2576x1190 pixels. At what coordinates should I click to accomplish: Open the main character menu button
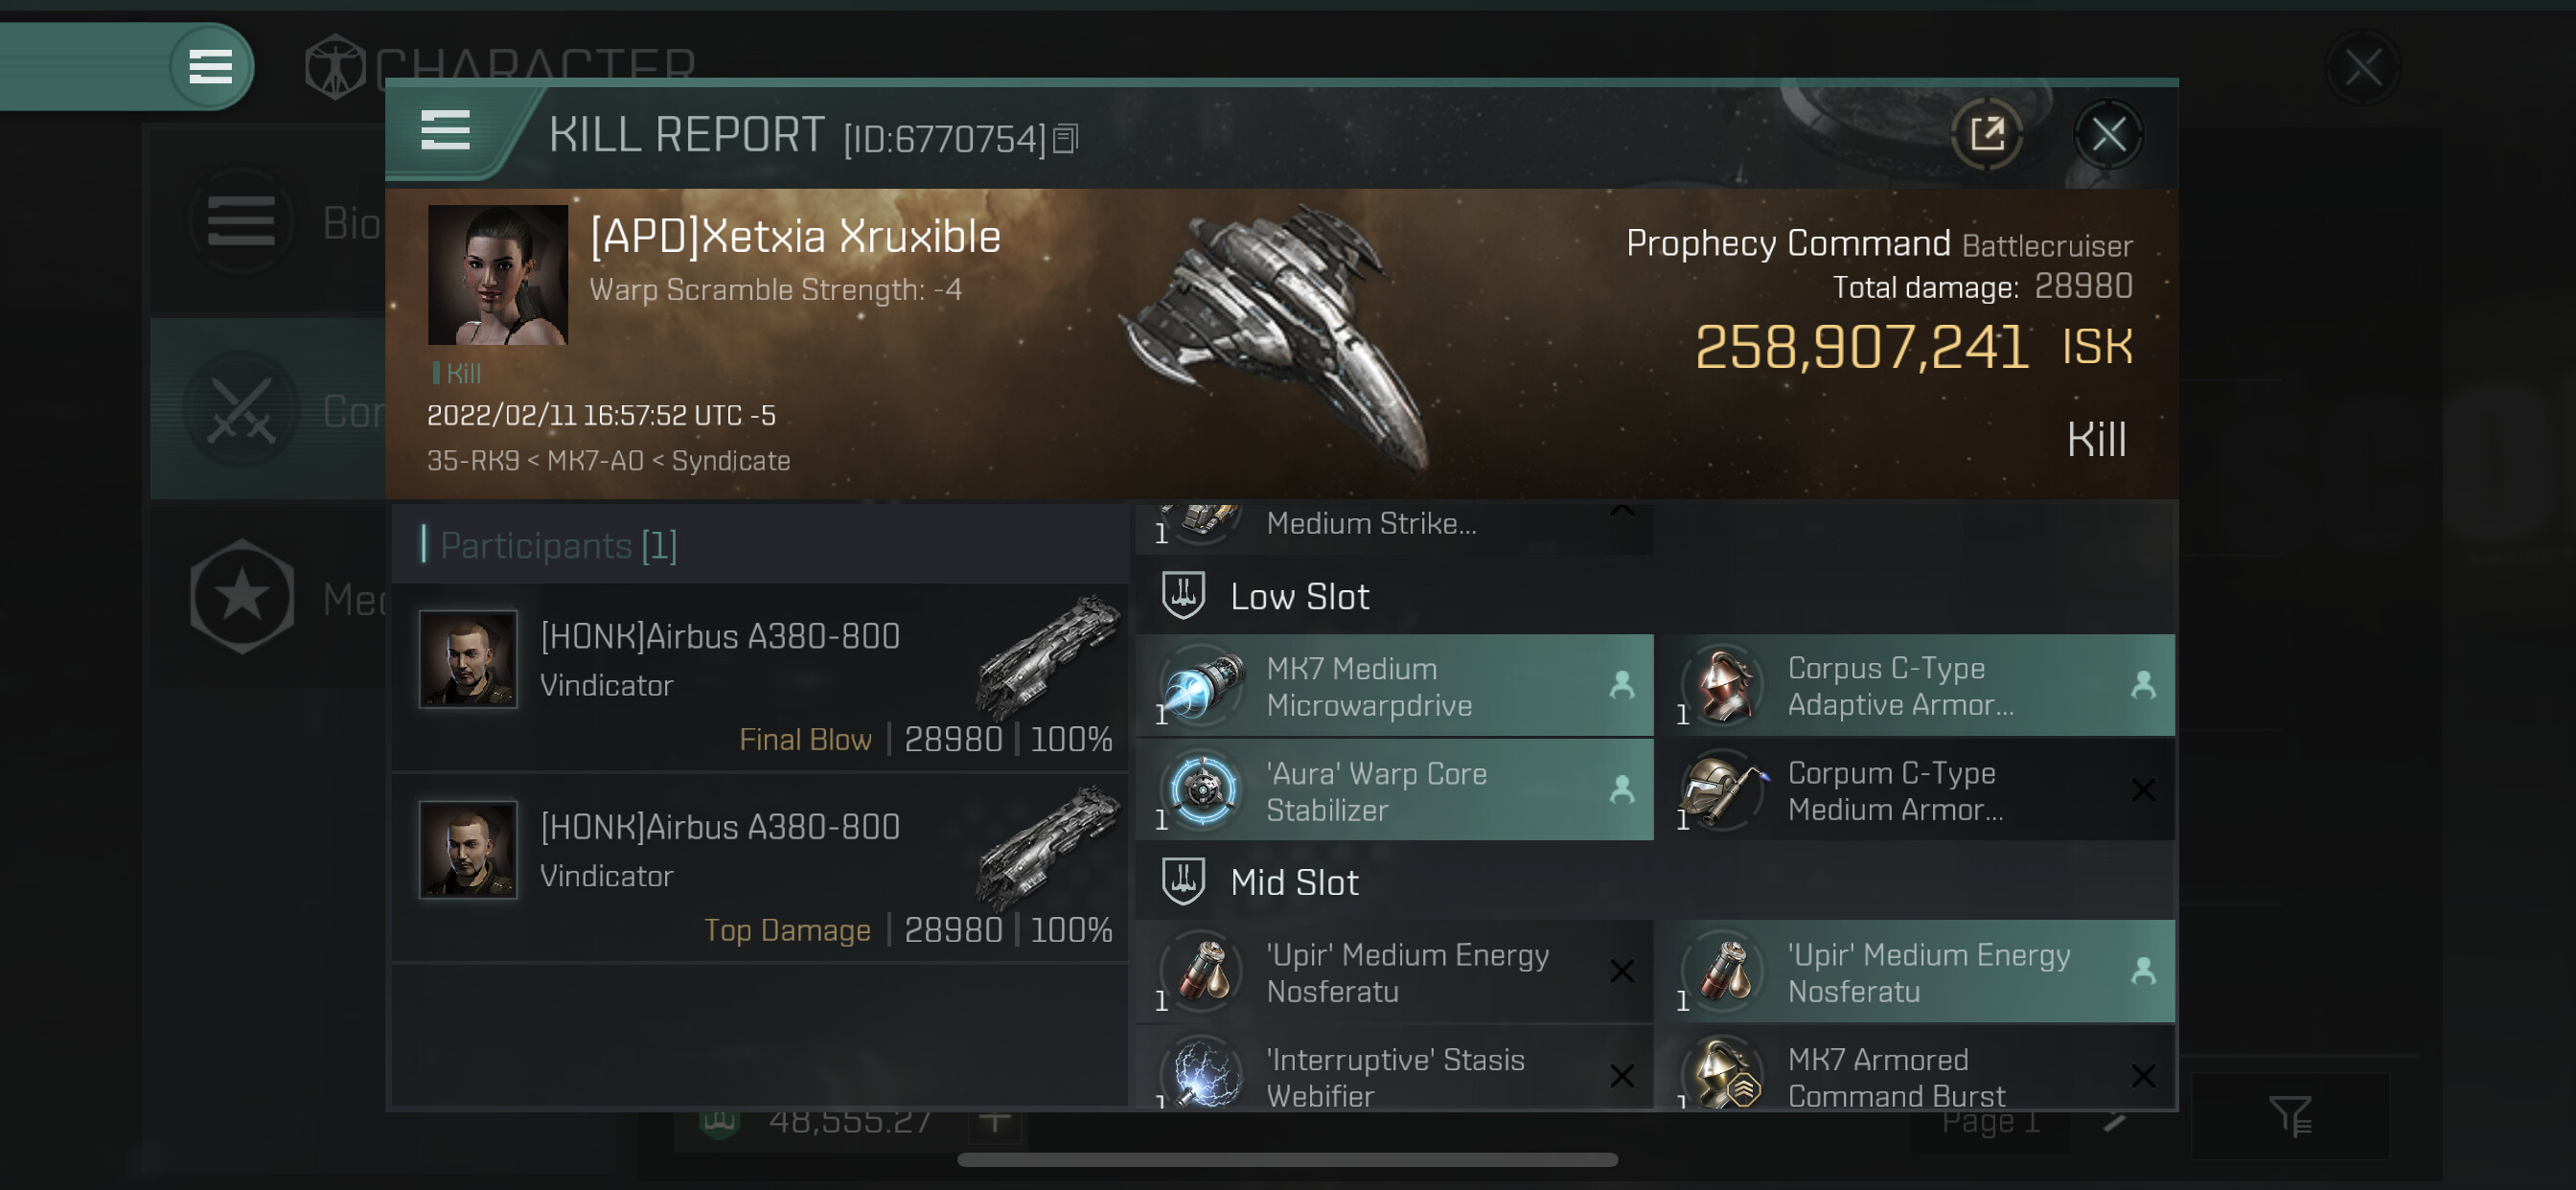coord(210,67)
